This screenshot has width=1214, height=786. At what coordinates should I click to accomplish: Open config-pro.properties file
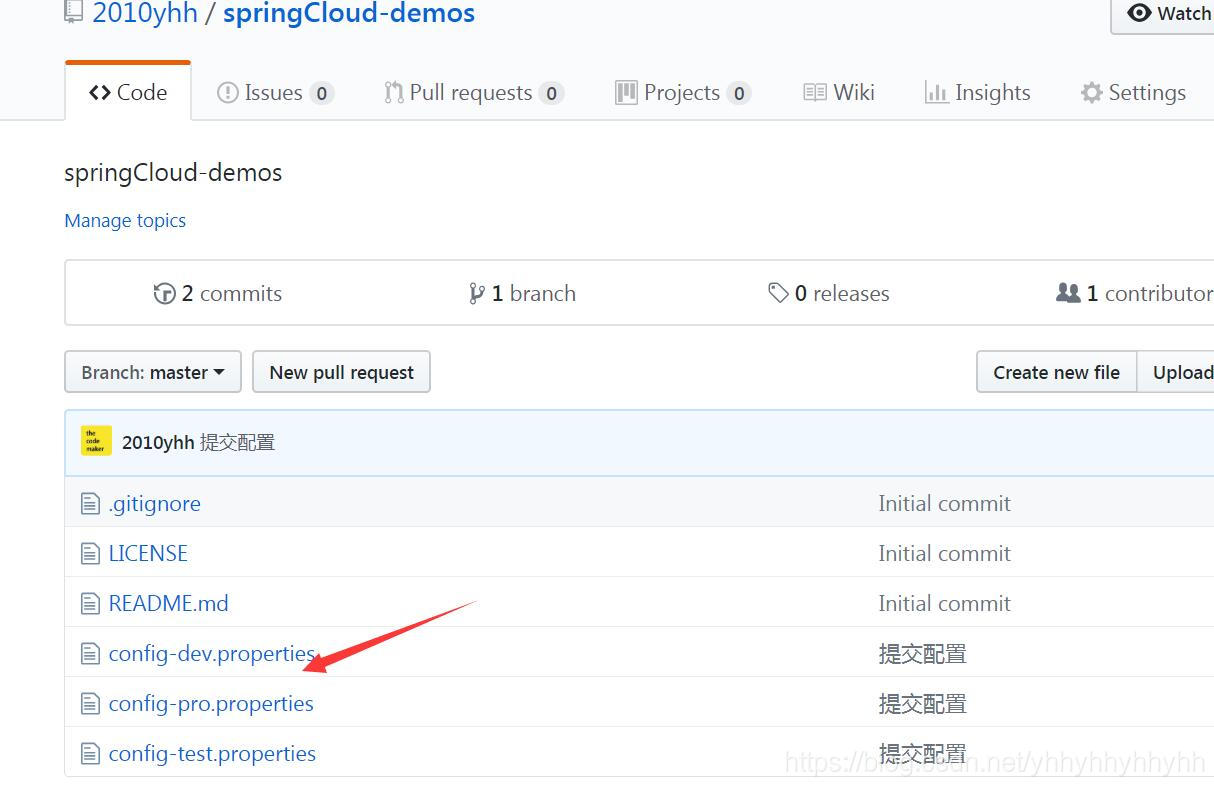(211, 704)
